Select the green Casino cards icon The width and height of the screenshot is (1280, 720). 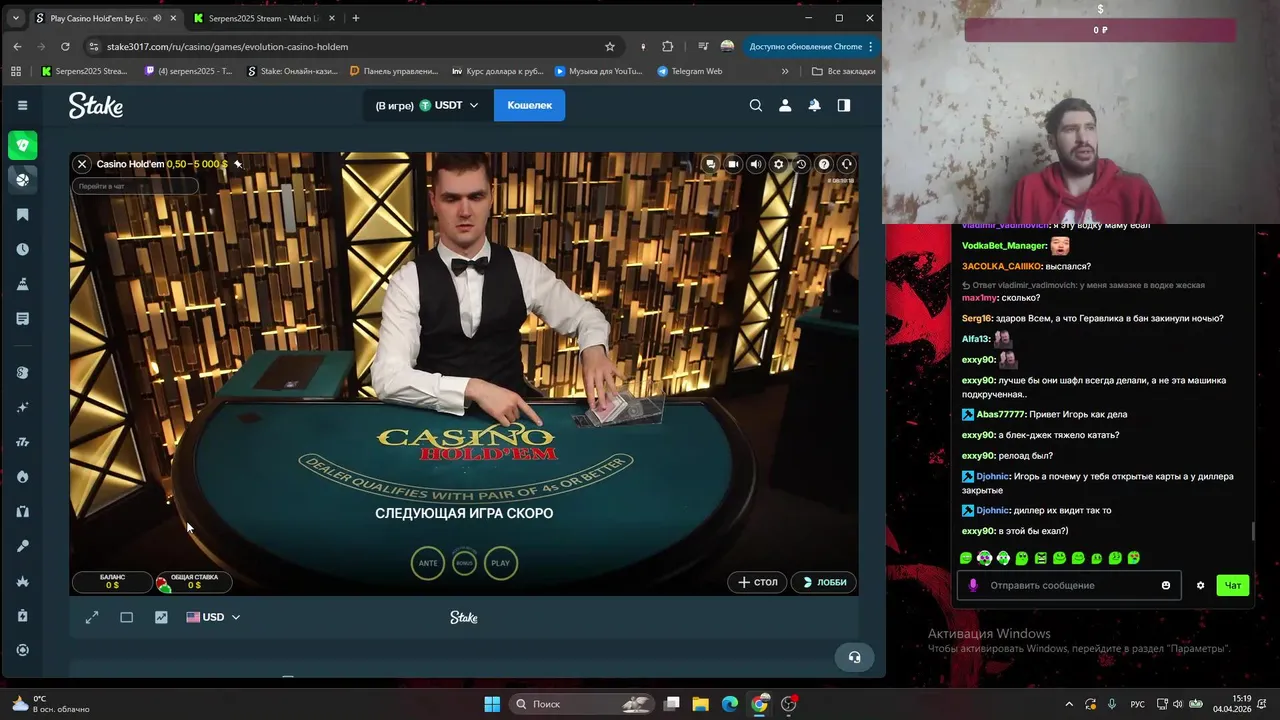22,145
